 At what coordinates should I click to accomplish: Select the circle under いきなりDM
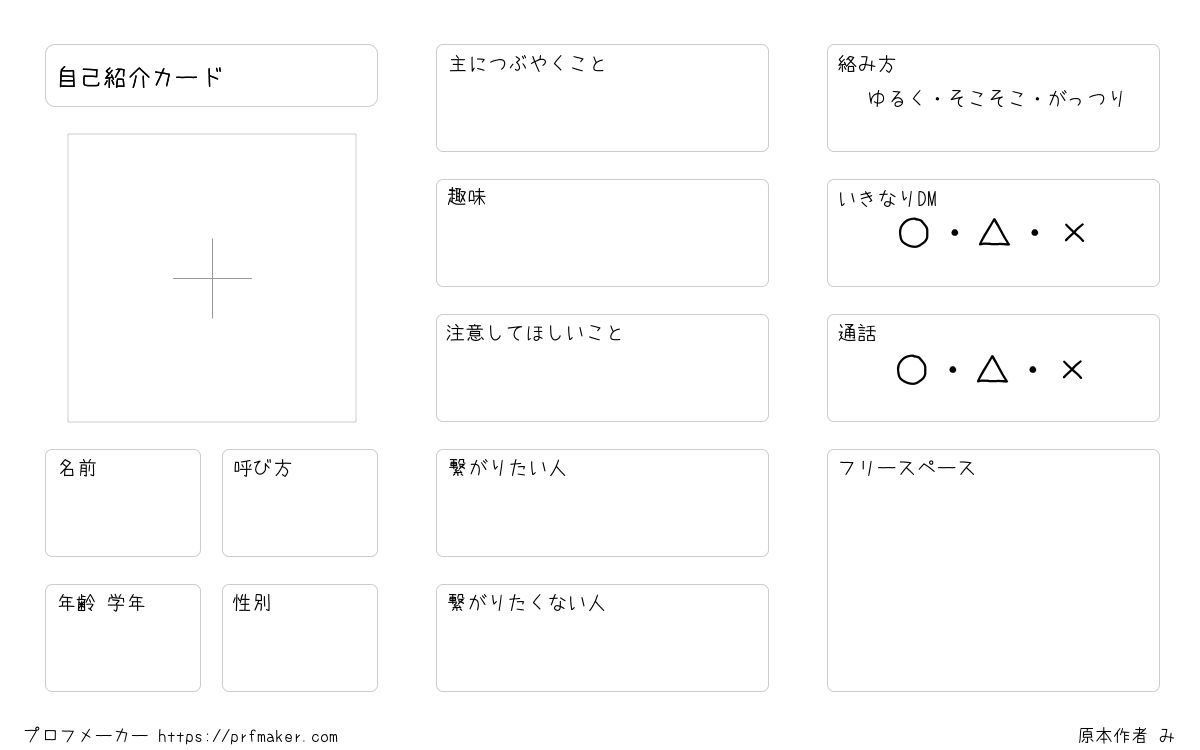pyautogui.click(x=913, y=233)
